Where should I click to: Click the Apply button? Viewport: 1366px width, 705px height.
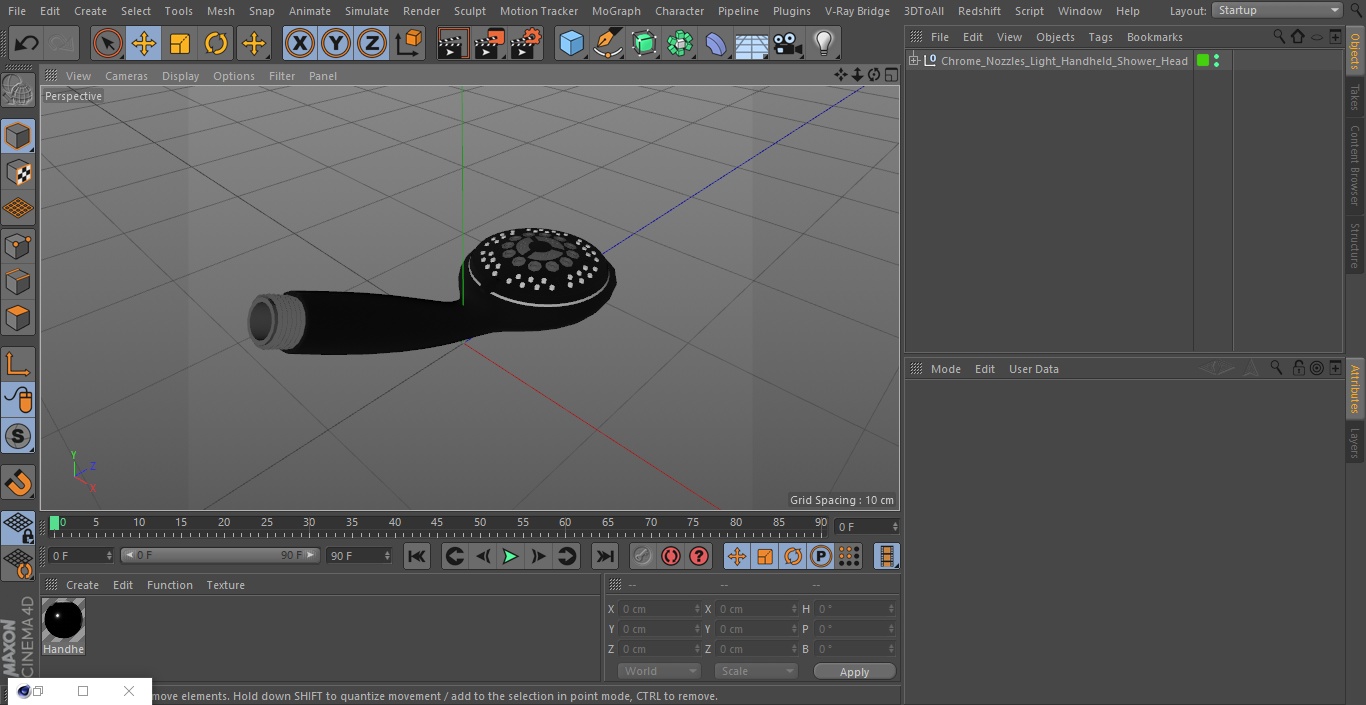pyautogui.click(x=854, y=672)
